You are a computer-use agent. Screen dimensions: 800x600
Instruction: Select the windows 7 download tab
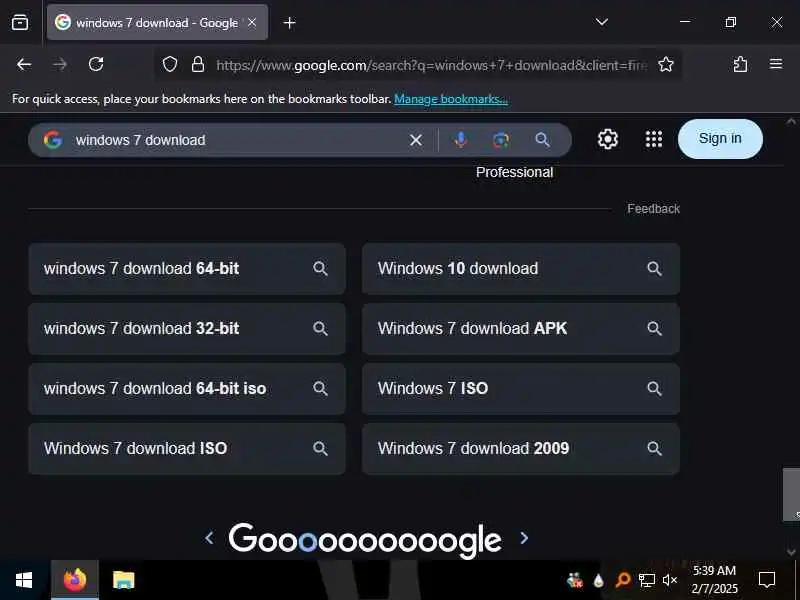pos(157,22)
